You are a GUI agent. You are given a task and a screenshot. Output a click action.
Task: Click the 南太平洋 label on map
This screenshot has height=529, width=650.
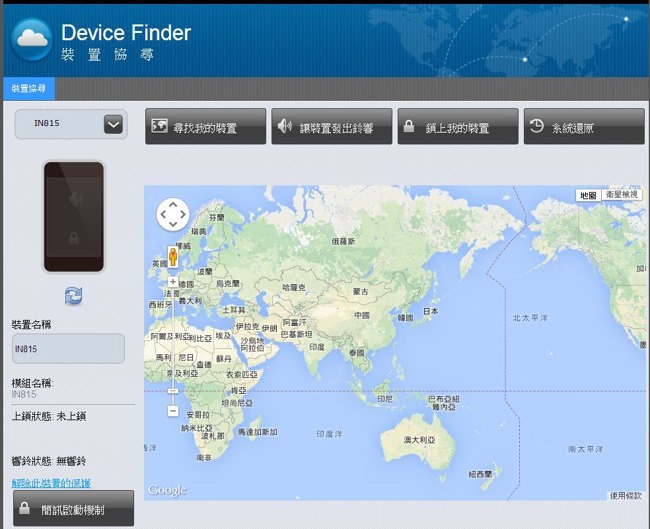(585, 449)
